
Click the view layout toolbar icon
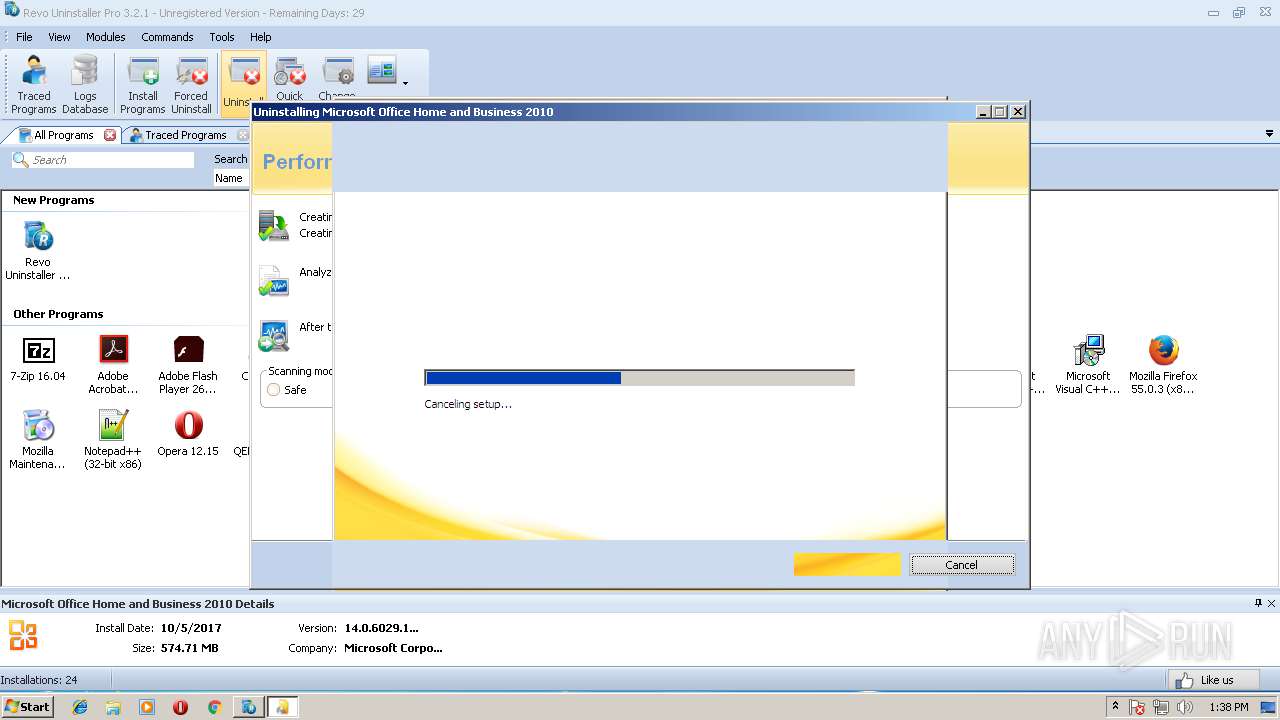pos(381,70)
